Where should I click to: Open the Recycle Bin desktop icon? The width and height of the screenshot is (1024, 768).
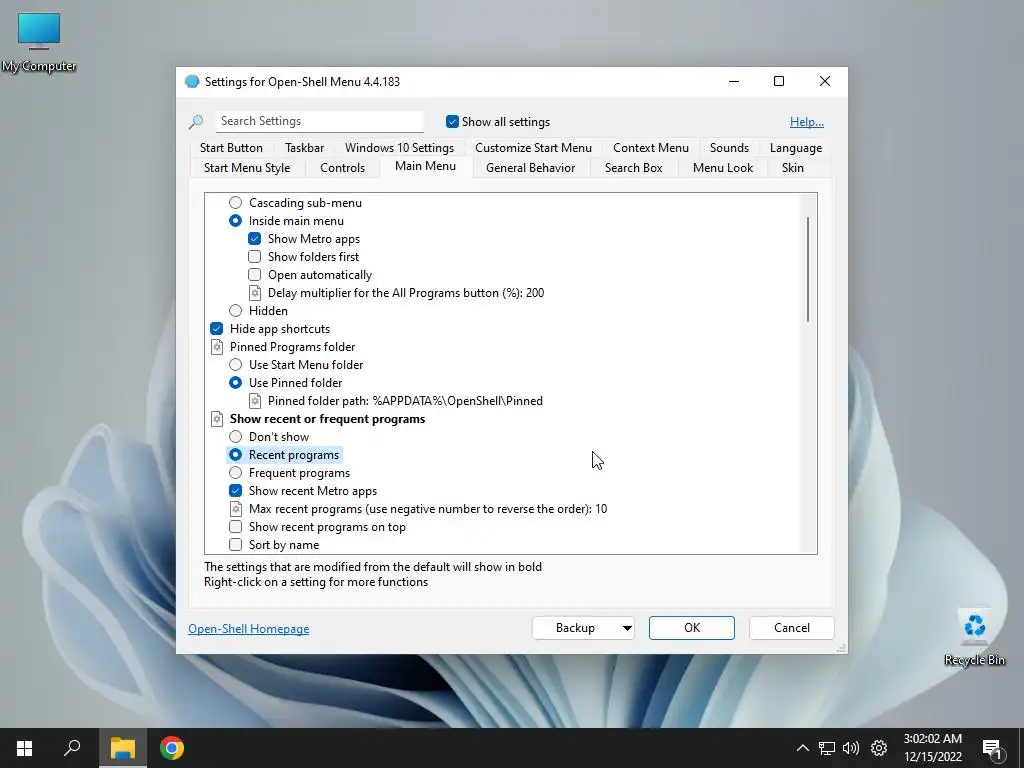974,637
